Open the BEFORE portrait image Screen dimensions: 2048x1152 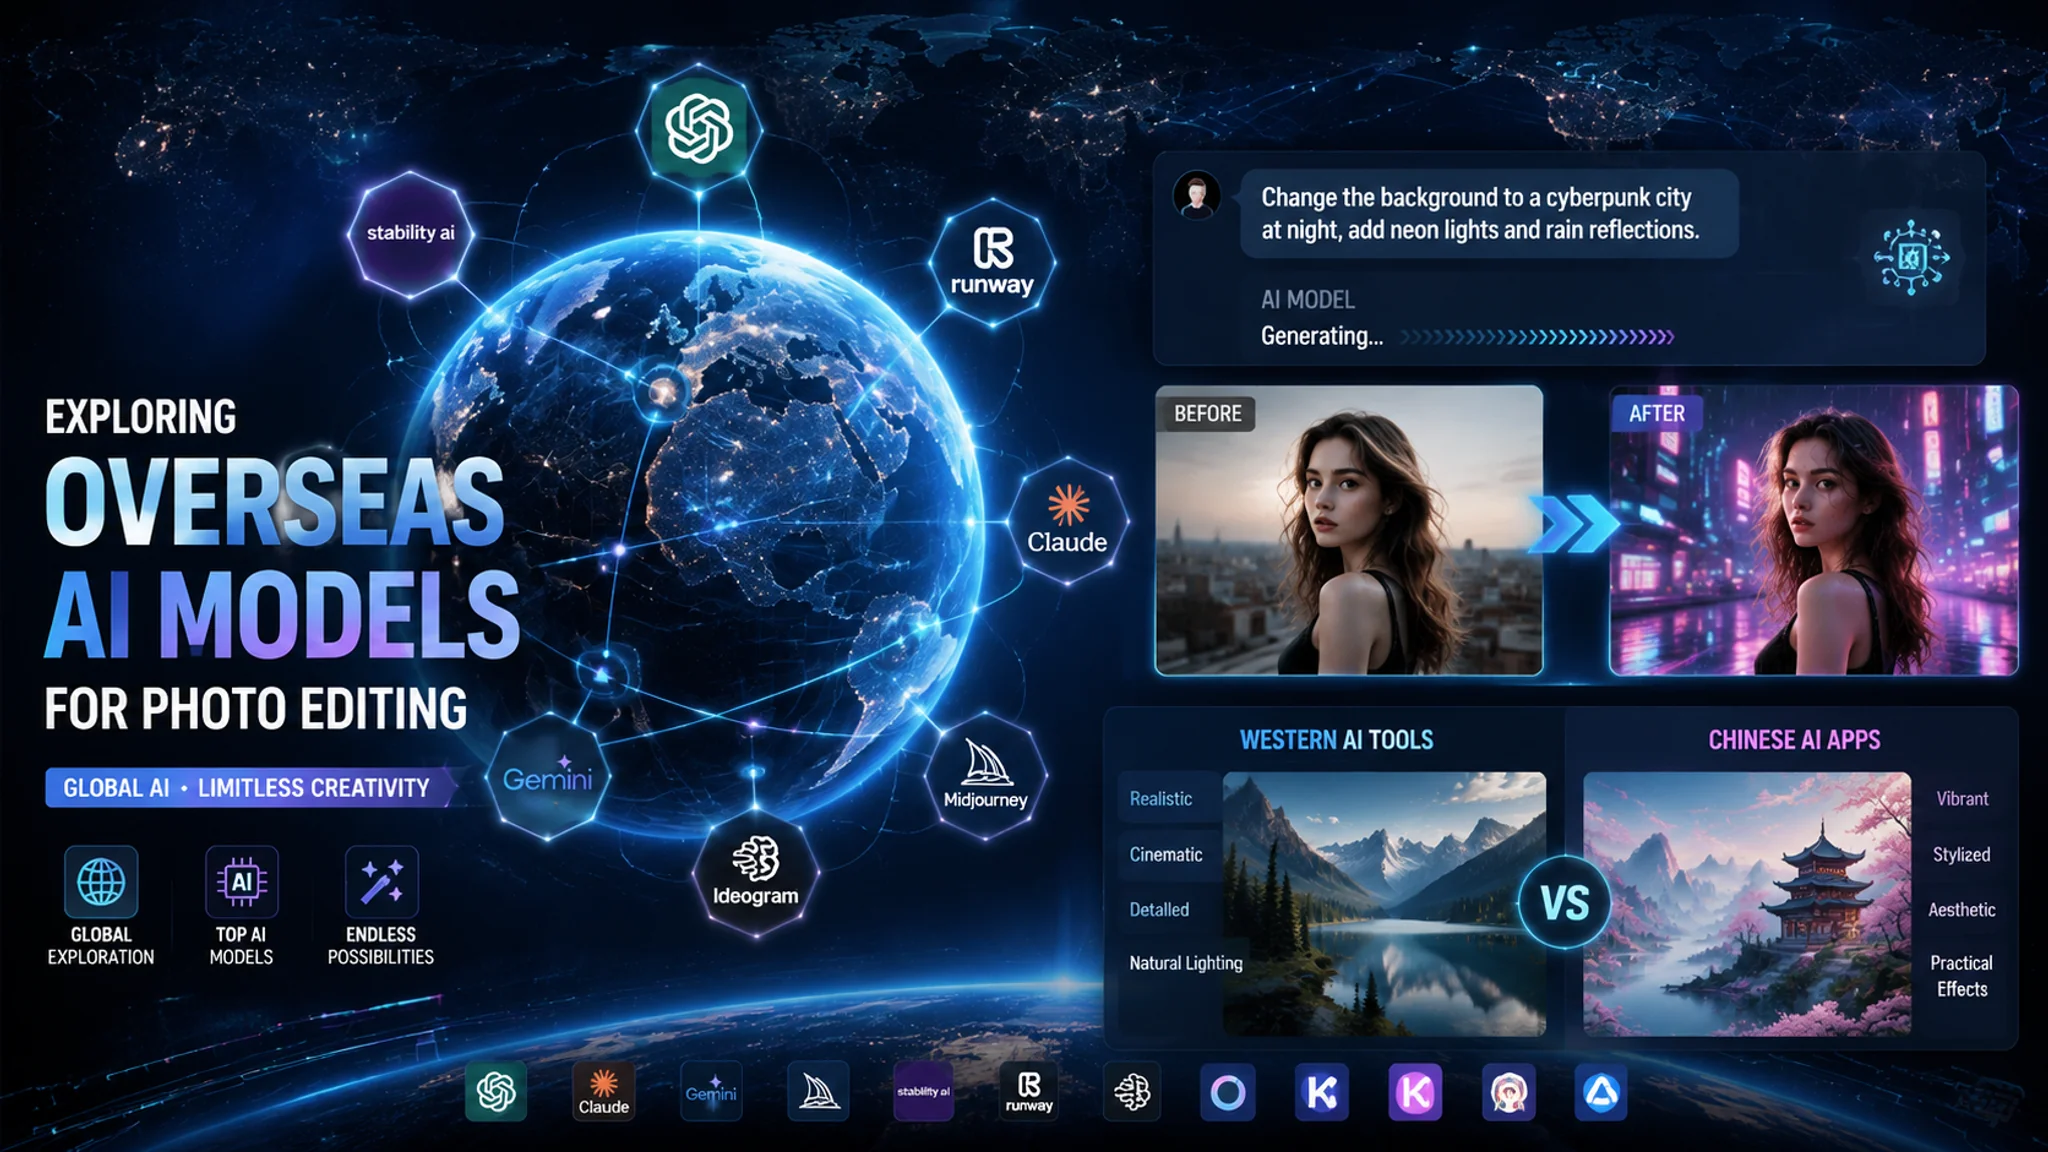point(1349,530)
